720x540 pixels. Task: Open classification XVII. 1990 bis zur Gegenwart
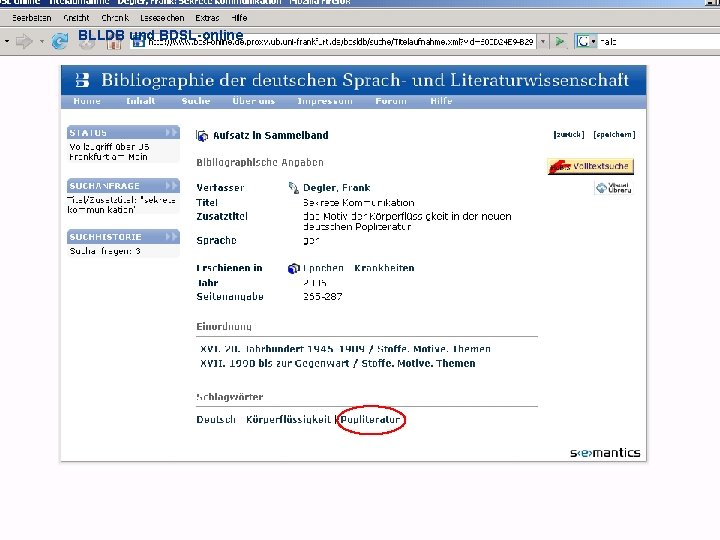(338, 364)
